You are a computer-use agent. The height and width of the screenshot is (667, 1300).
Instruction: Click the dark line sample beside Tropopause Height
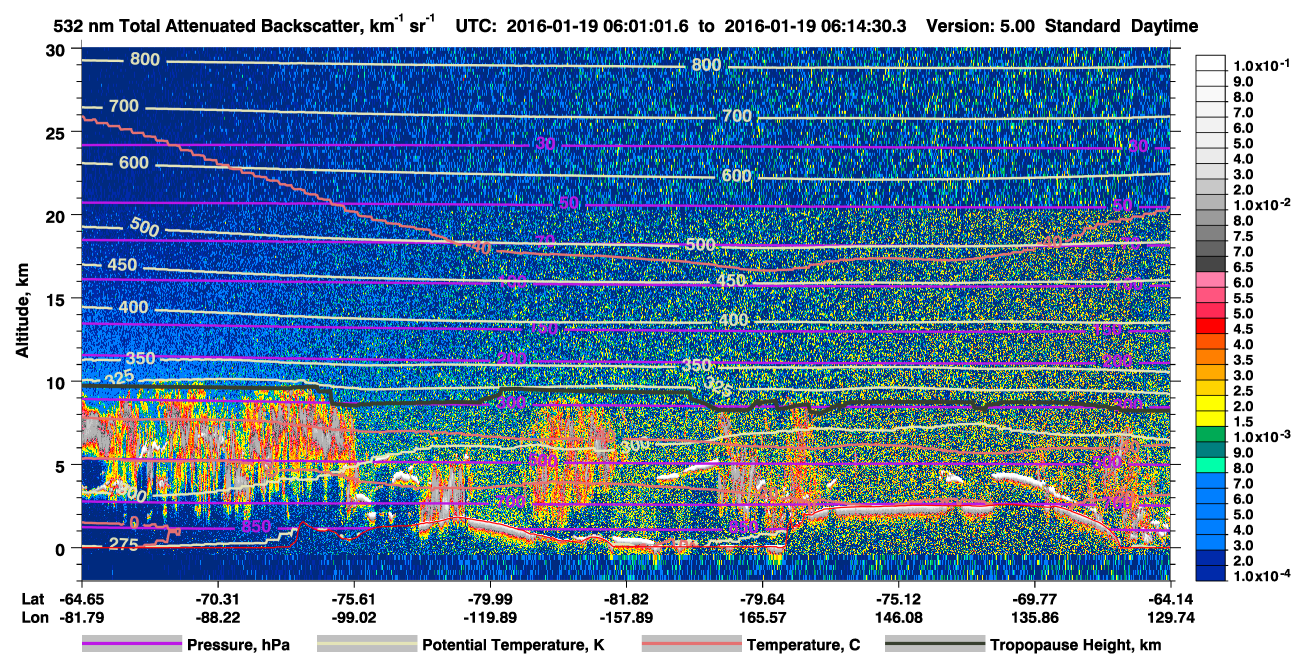coord(935,645)
